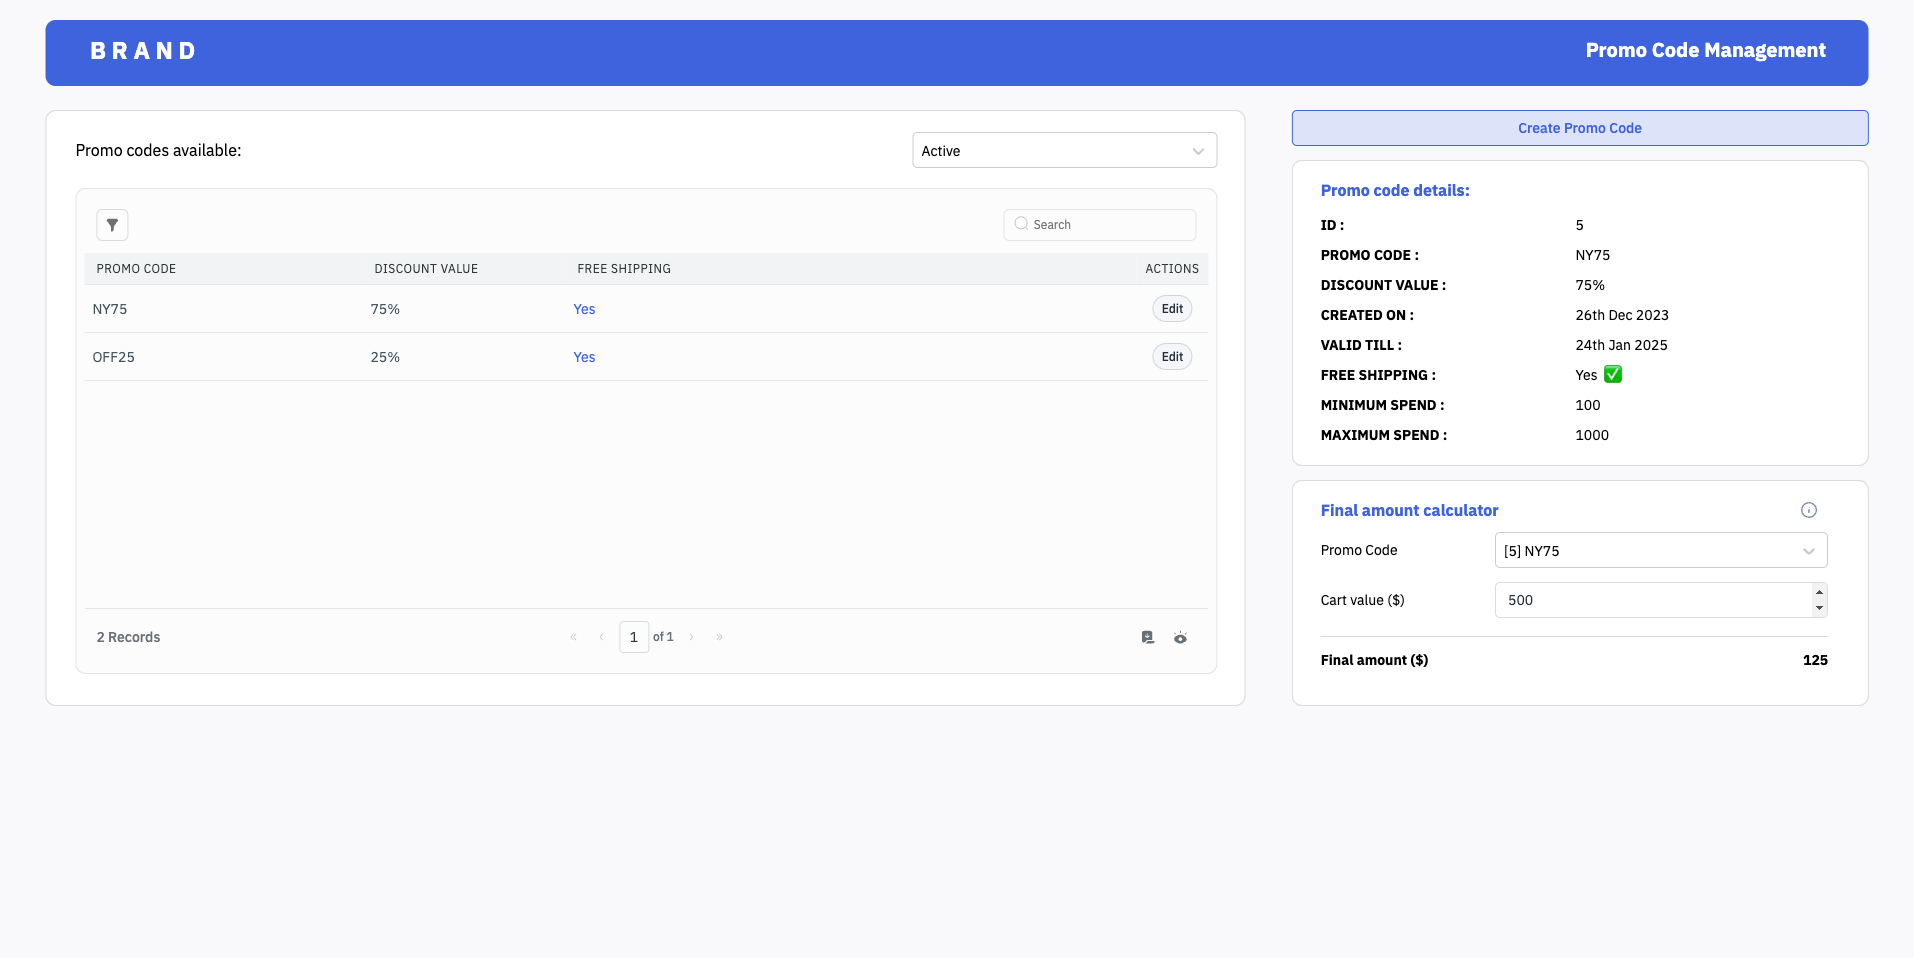Go to first page arrow
This screenshot has width=1914, height=958.
click(x=573, y=637)
